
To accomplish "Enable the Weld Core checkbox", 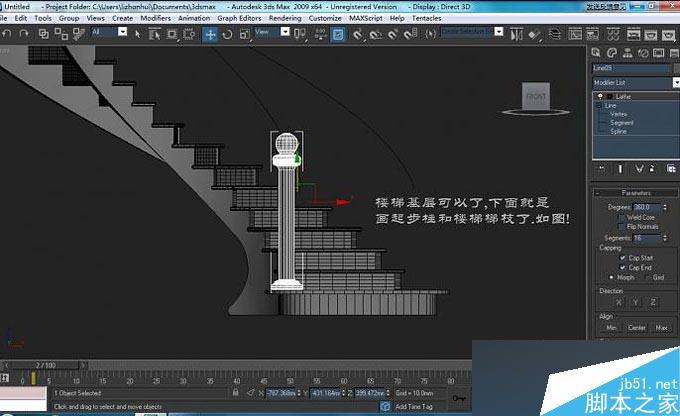I will coord(622,217).
